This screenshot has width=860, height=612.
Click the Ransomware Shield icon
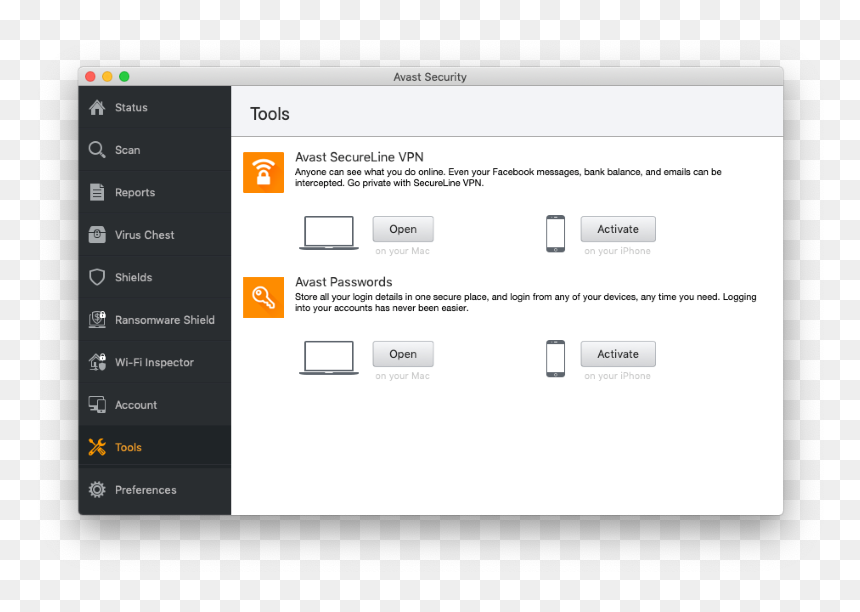(97, 319)
